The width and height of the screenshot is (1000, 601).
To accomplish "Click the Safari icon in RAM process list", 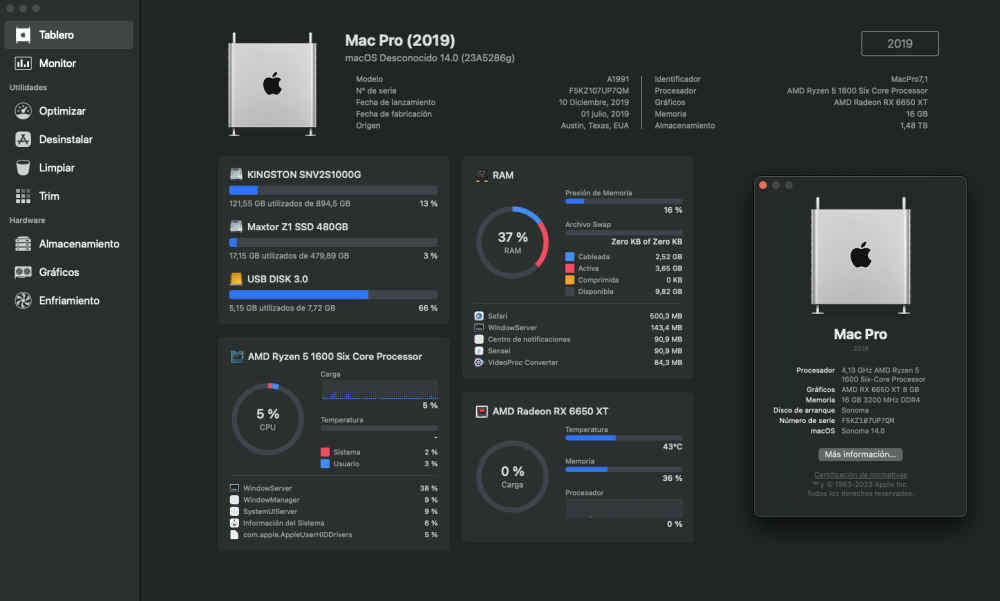I will click(479, 316).
